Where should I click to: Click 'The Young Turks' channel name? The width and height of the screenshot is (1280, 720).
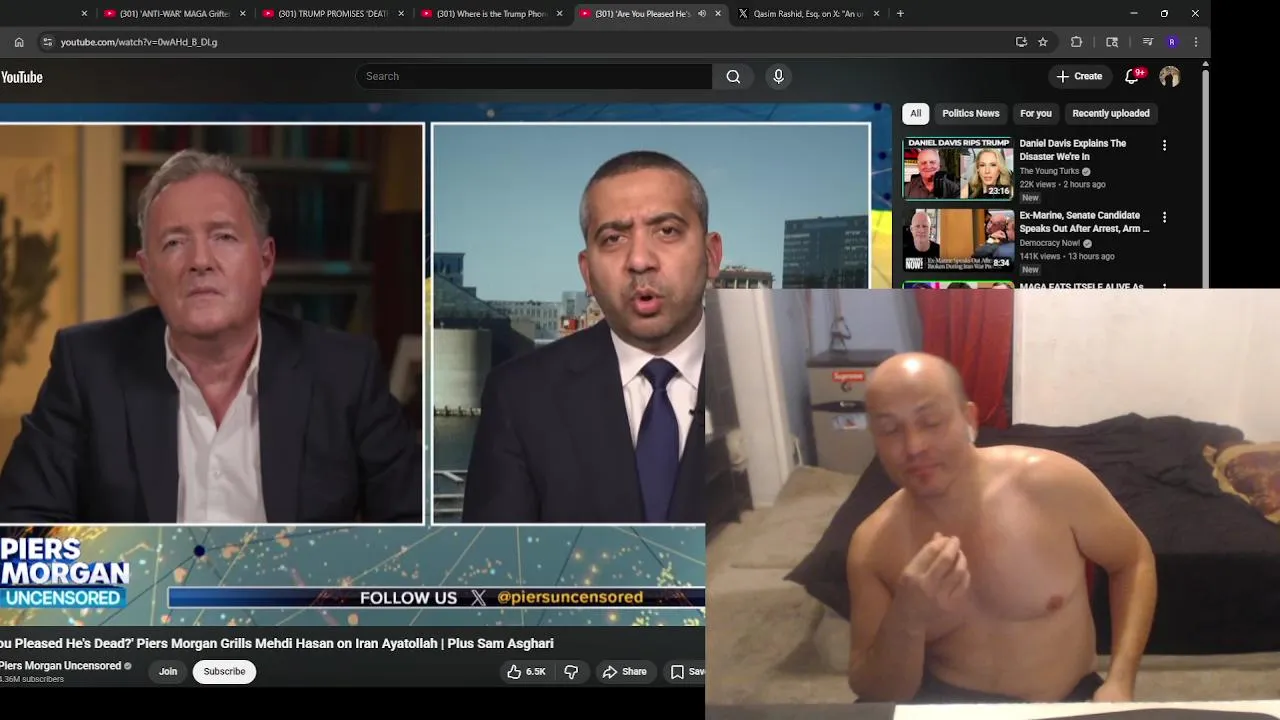click(x=1049, y=171)
